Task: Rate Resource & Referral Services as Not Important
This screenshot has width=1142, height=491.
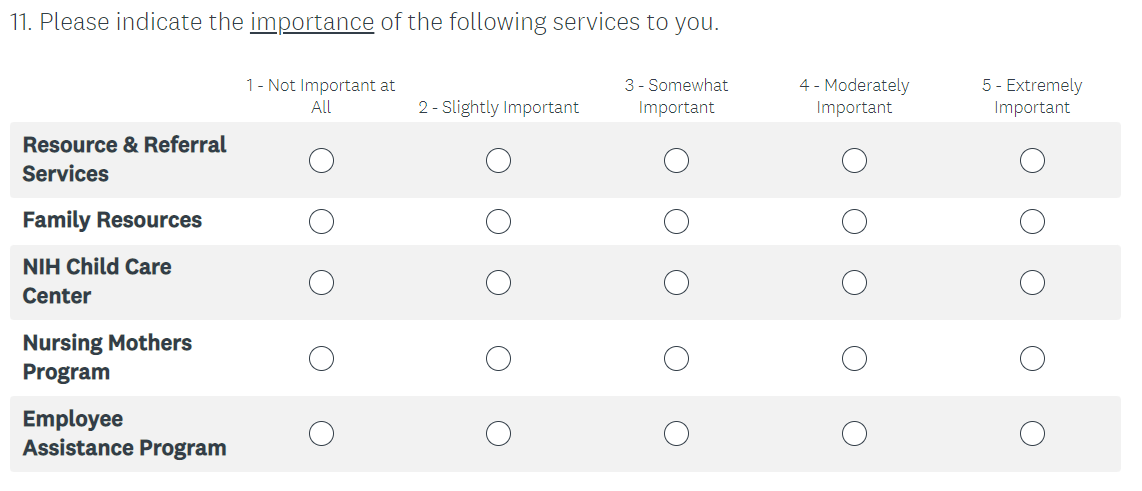Action: (321, 160)
